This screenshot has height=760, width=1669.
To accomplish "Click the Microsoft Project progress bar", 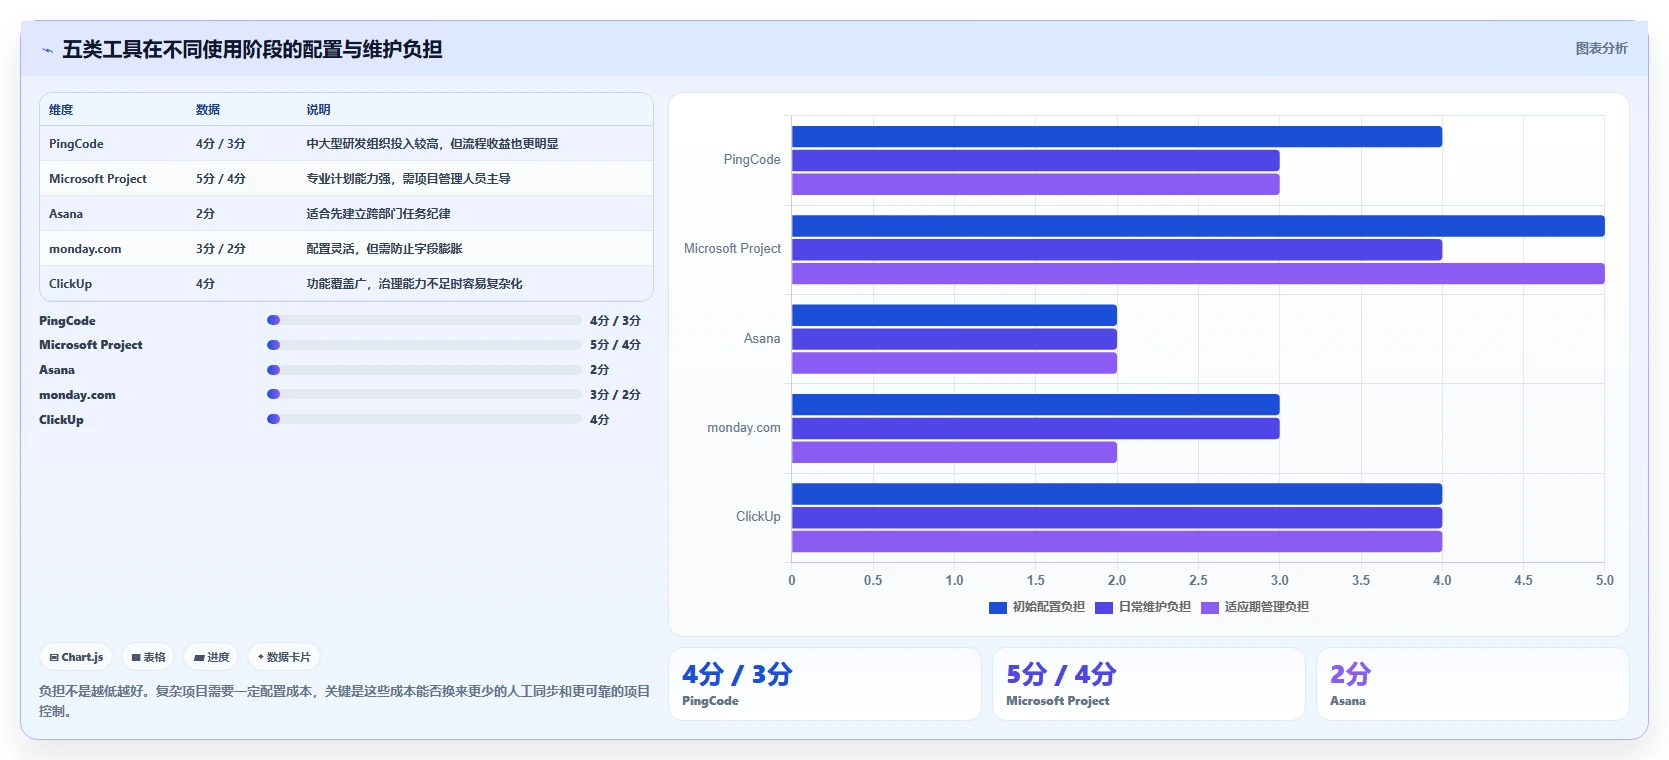I will click(x=424, y=345).
